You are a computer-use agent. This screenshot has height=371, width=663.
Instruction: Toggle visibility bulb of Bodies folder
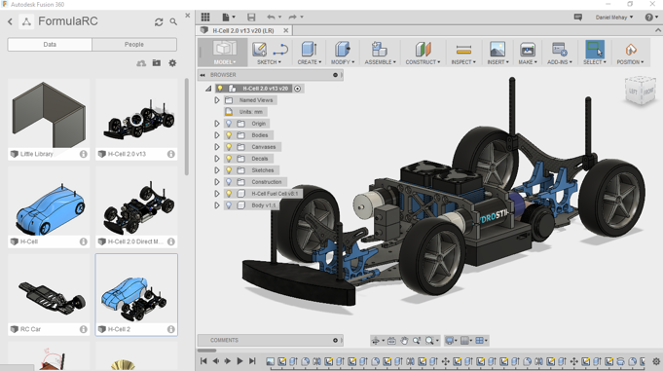tap(229, 135)
